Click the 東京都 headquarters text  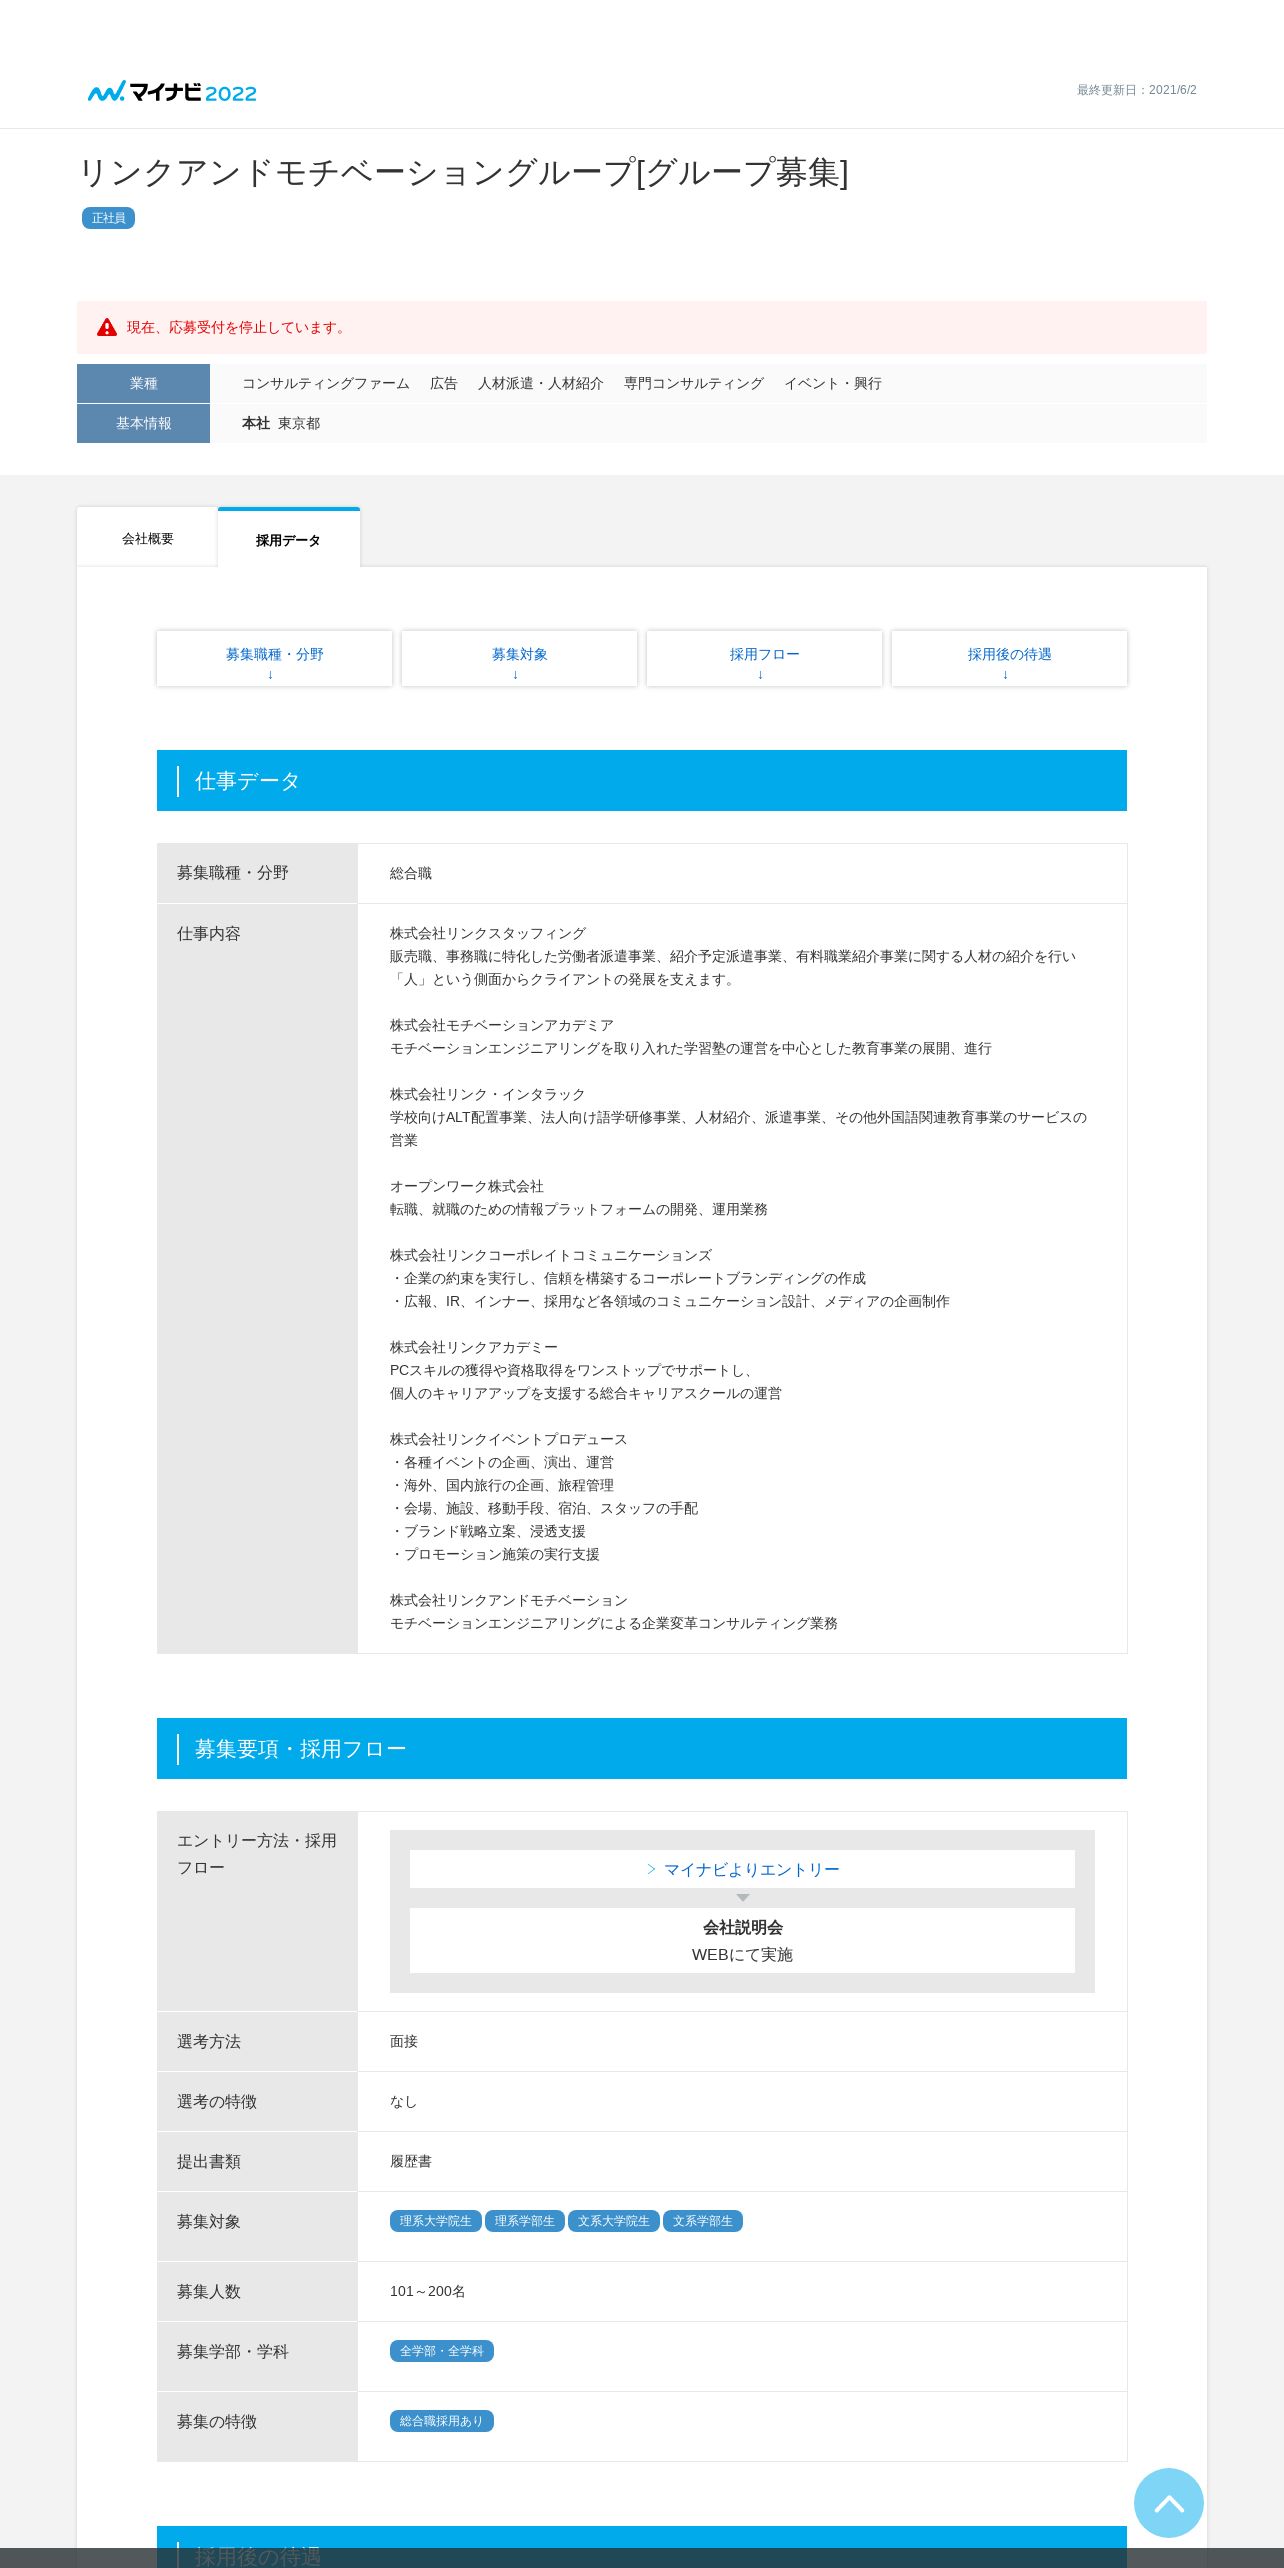[x=299, y=423]
